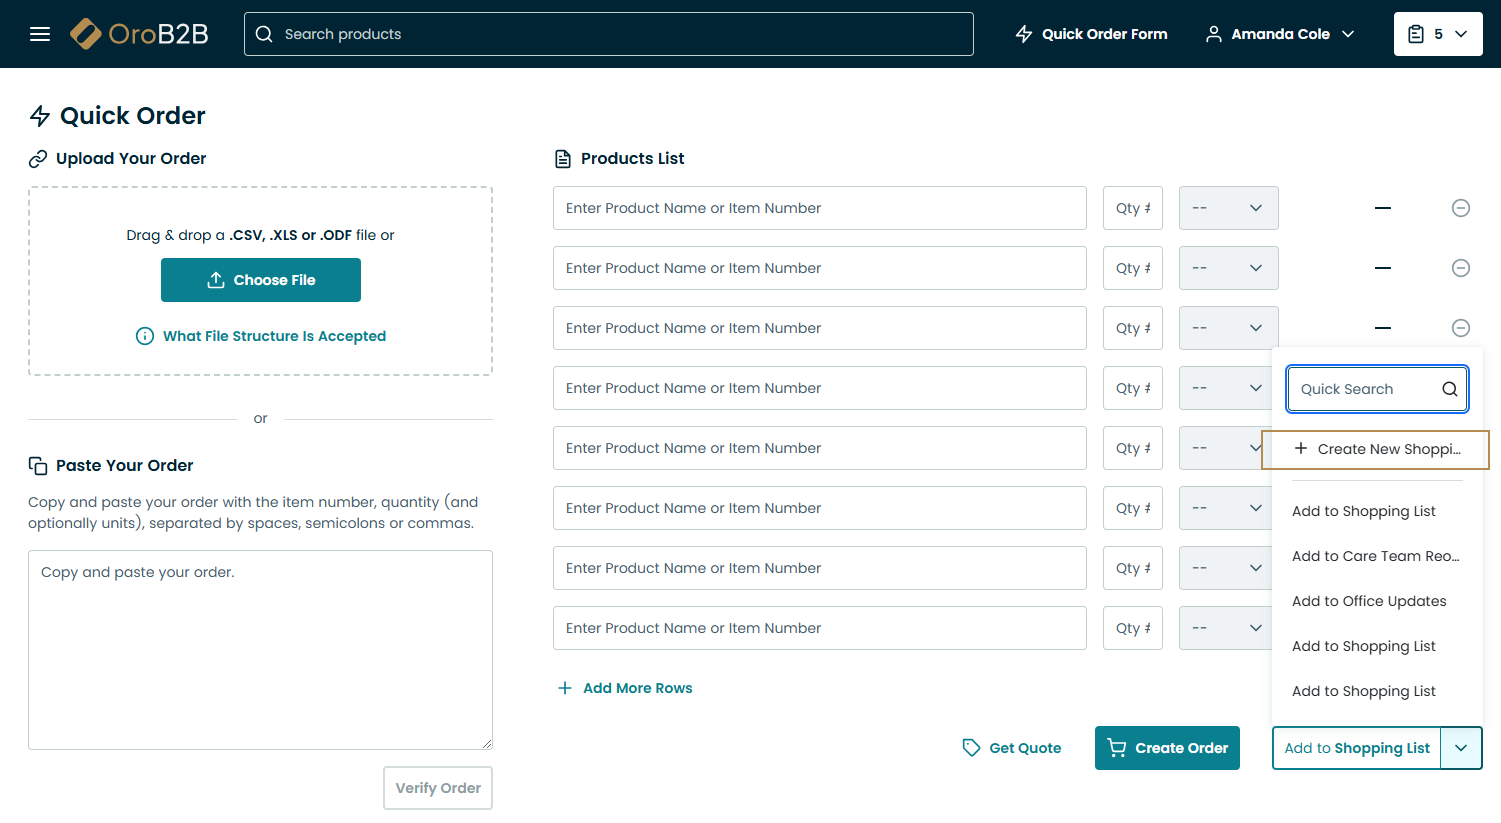Click the OroB2B logo
This screenshot has width=1501, height=823.
tap(140, 34)
